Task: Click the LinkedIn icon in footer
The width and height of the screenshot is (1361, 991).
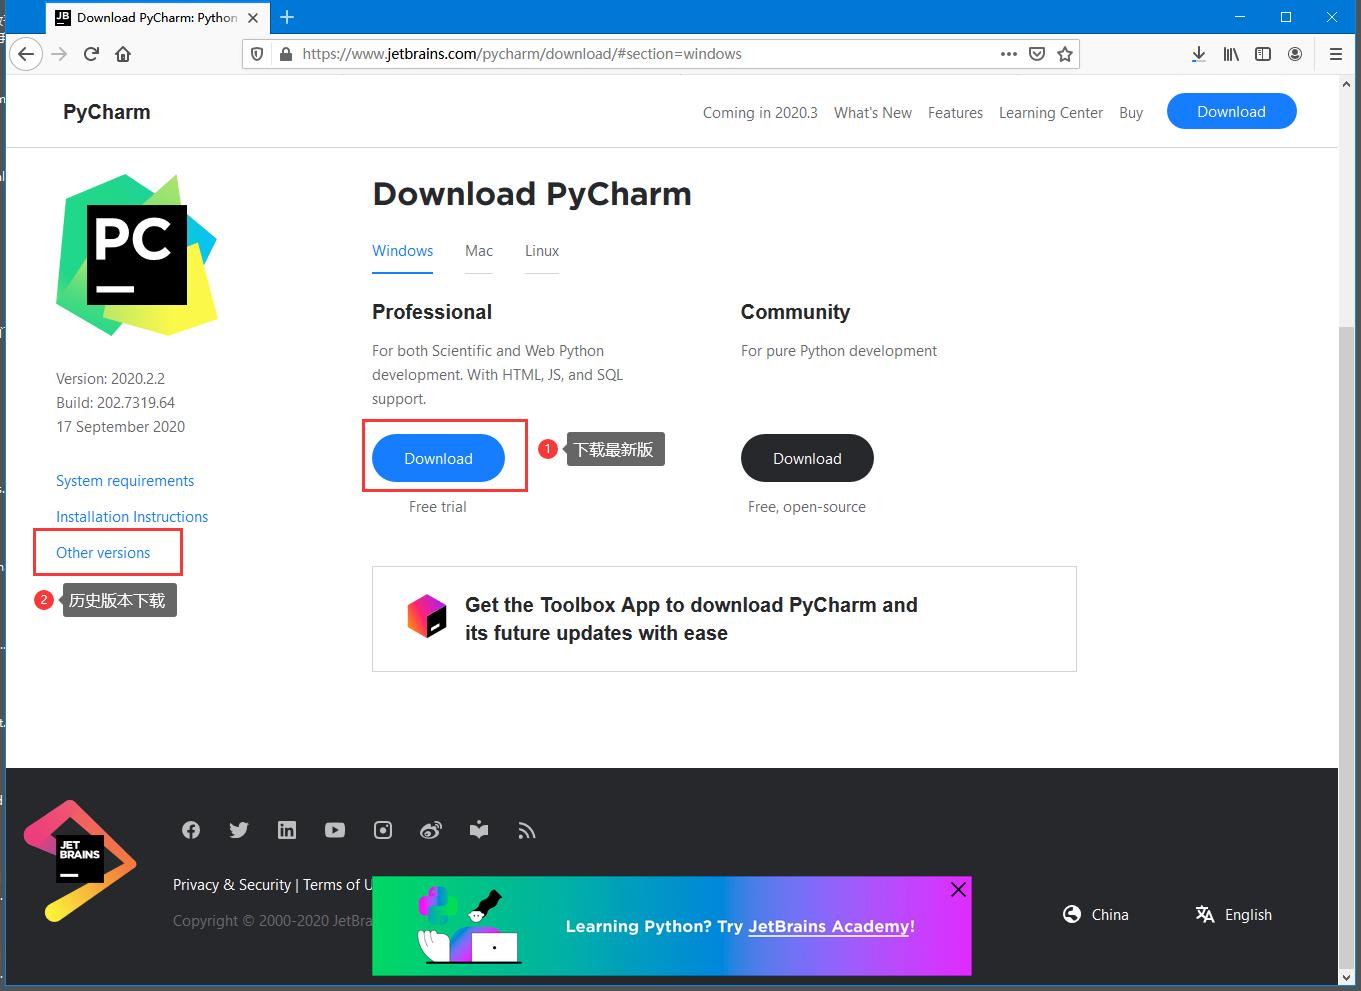Action: tap(287, 830)
